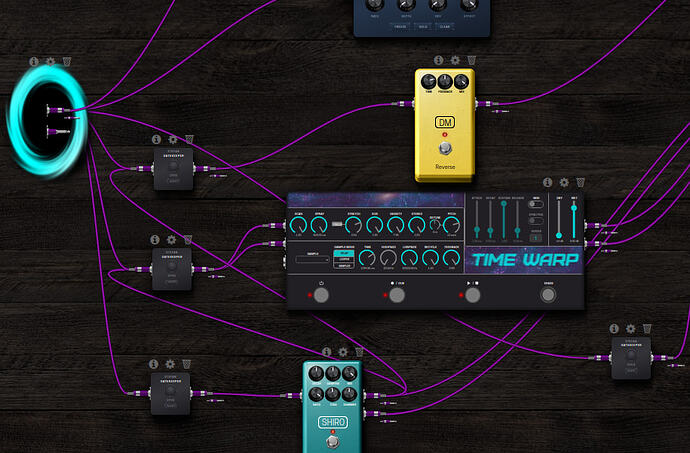
Task: Open info of Gatekeeper beside Time Warp outputs
Action: (x=614, y=328)
